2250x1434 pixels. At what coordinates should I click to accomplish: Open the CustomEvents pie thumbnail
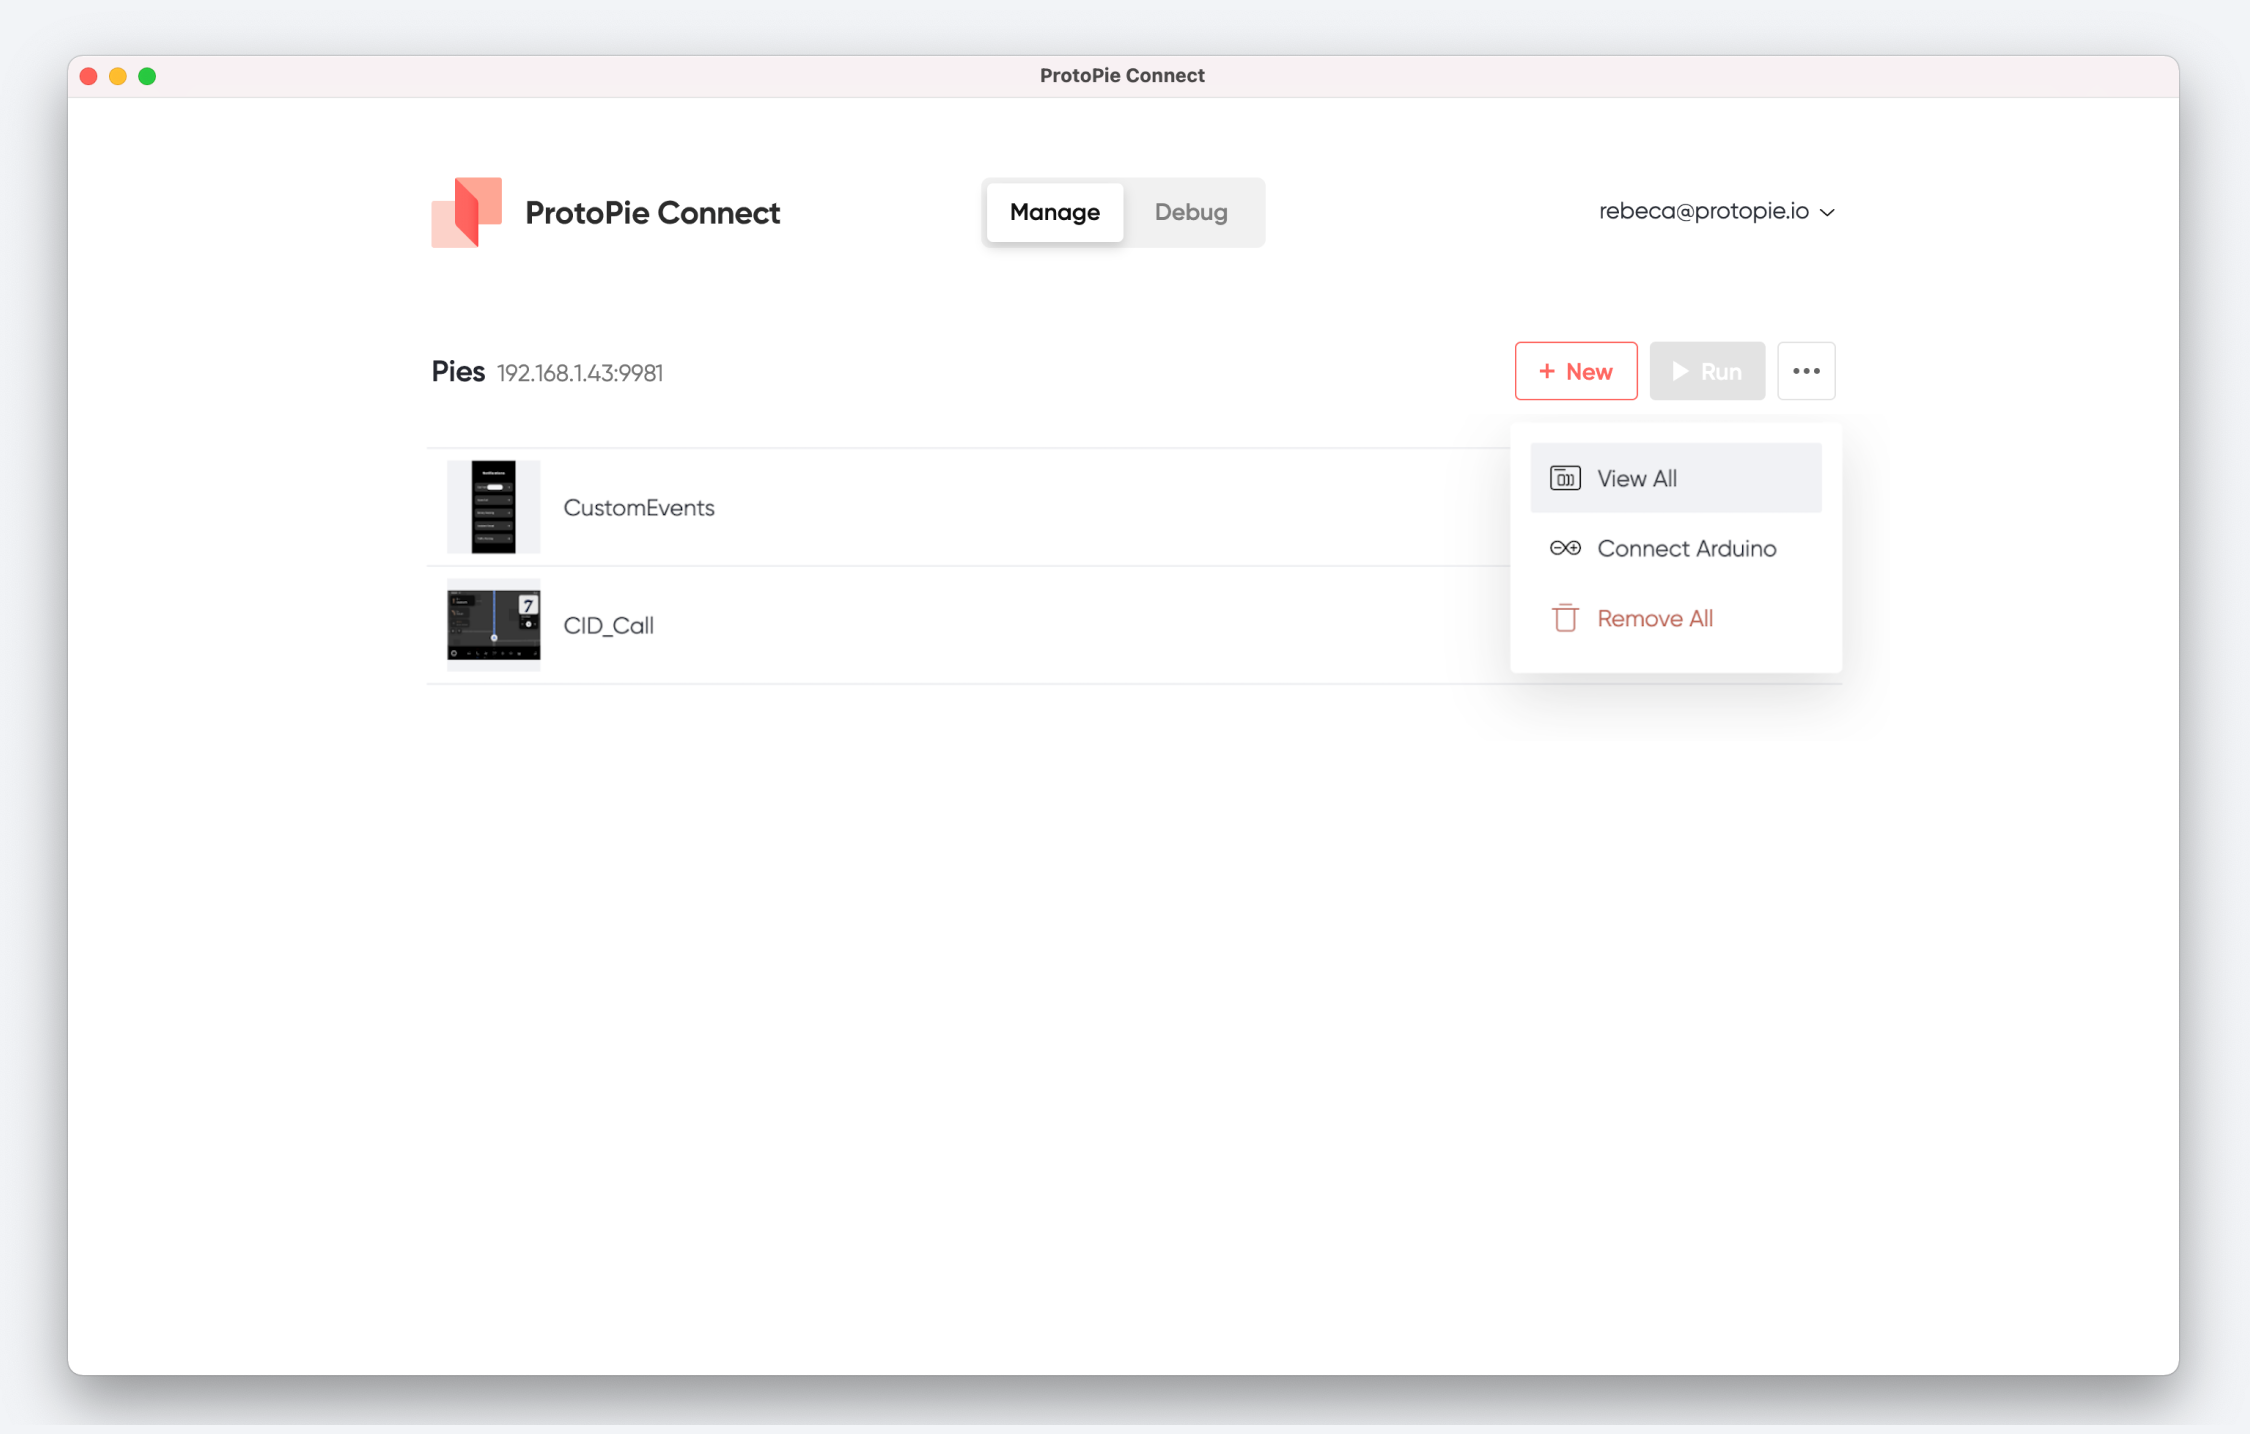493,507
